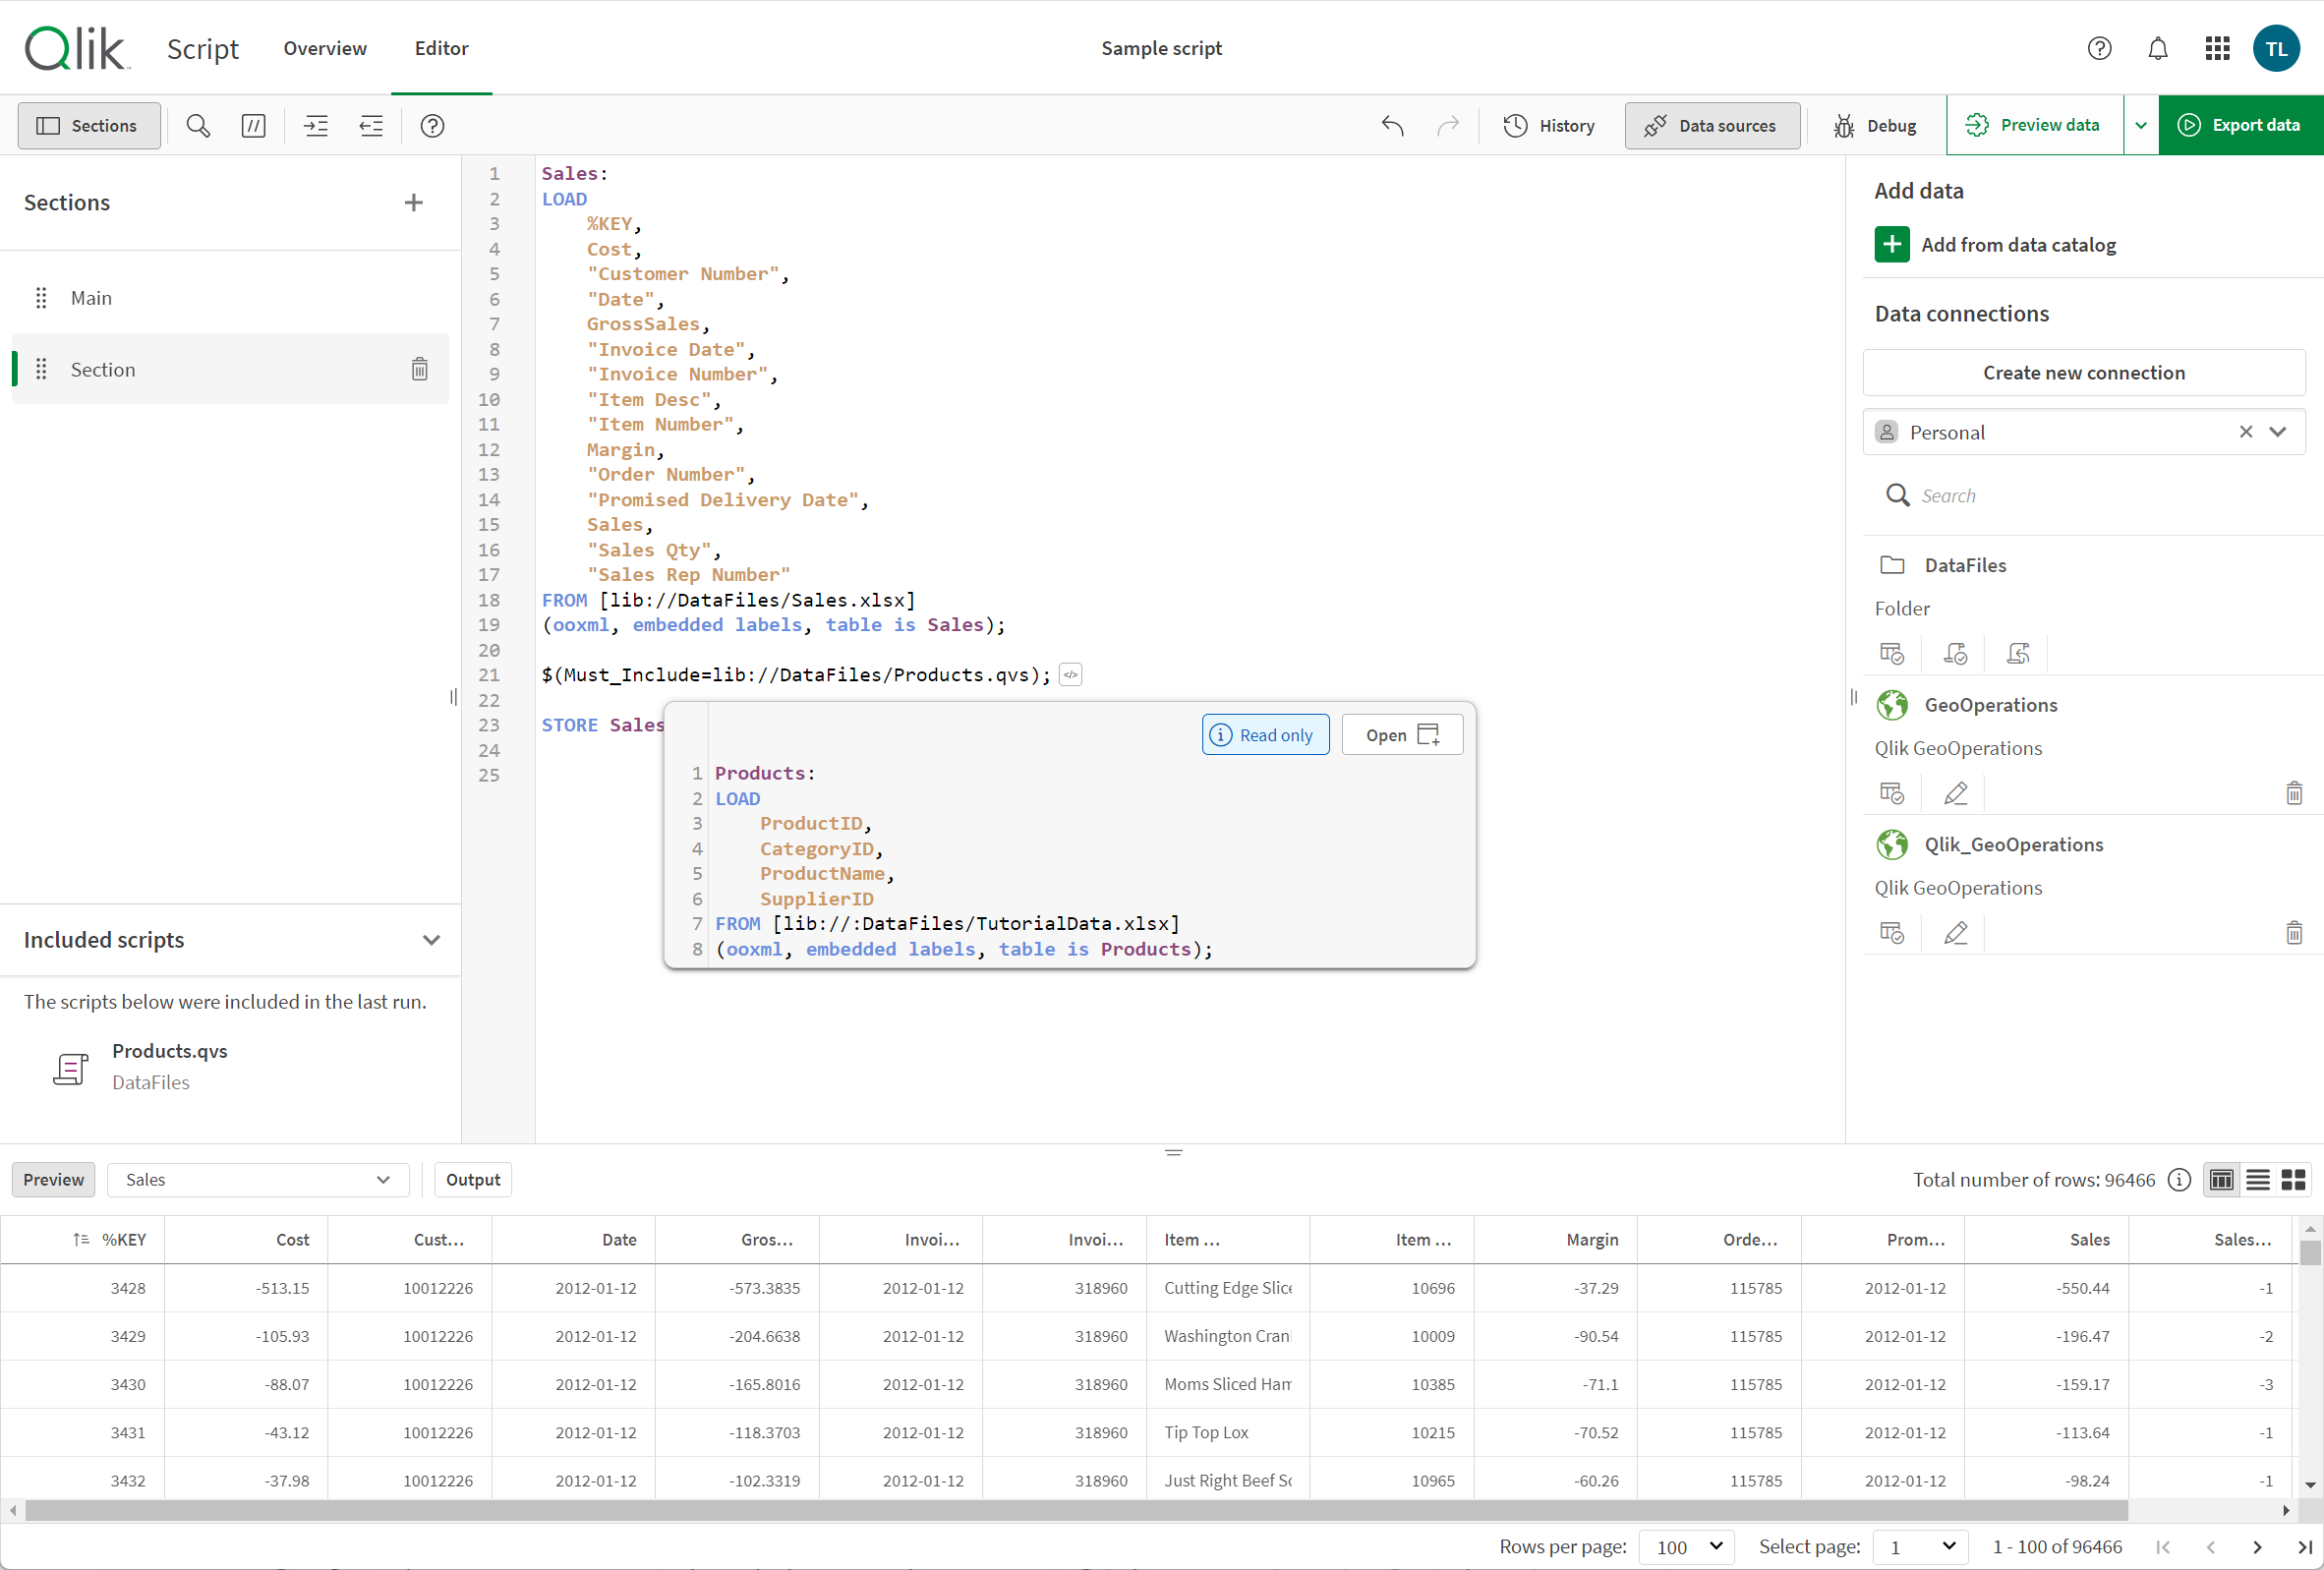Click the indent decrease icon

point(370,126)
